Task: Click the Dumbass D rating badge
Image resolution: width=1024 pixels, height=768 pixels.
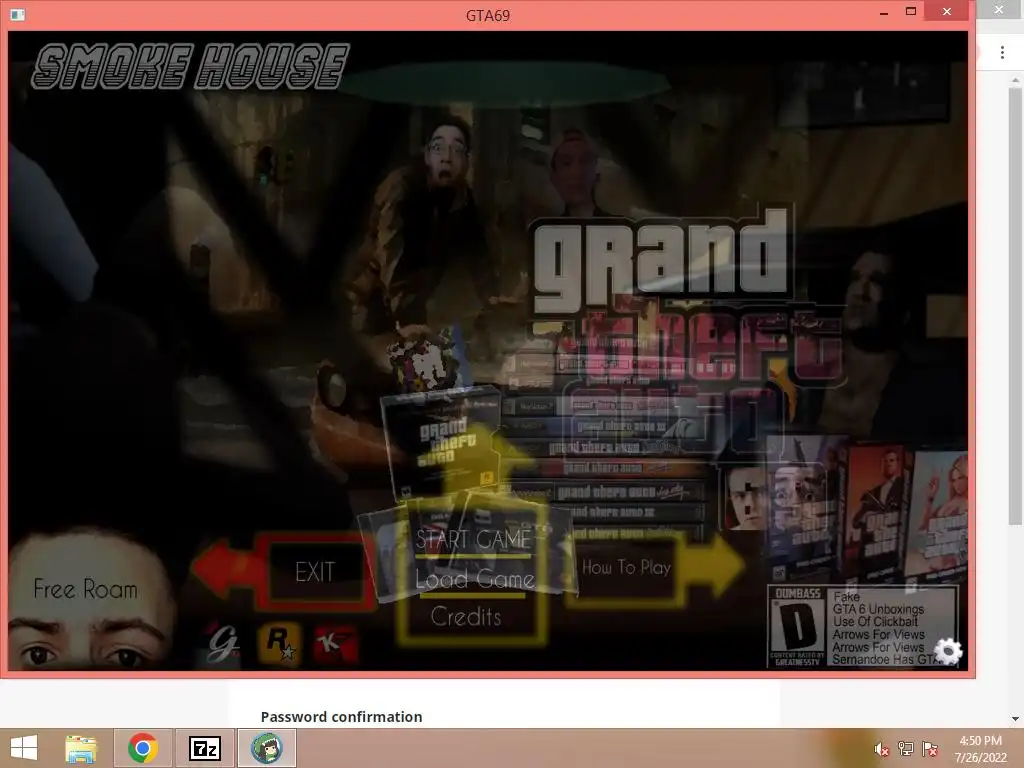Action: (x=797, y=627)
